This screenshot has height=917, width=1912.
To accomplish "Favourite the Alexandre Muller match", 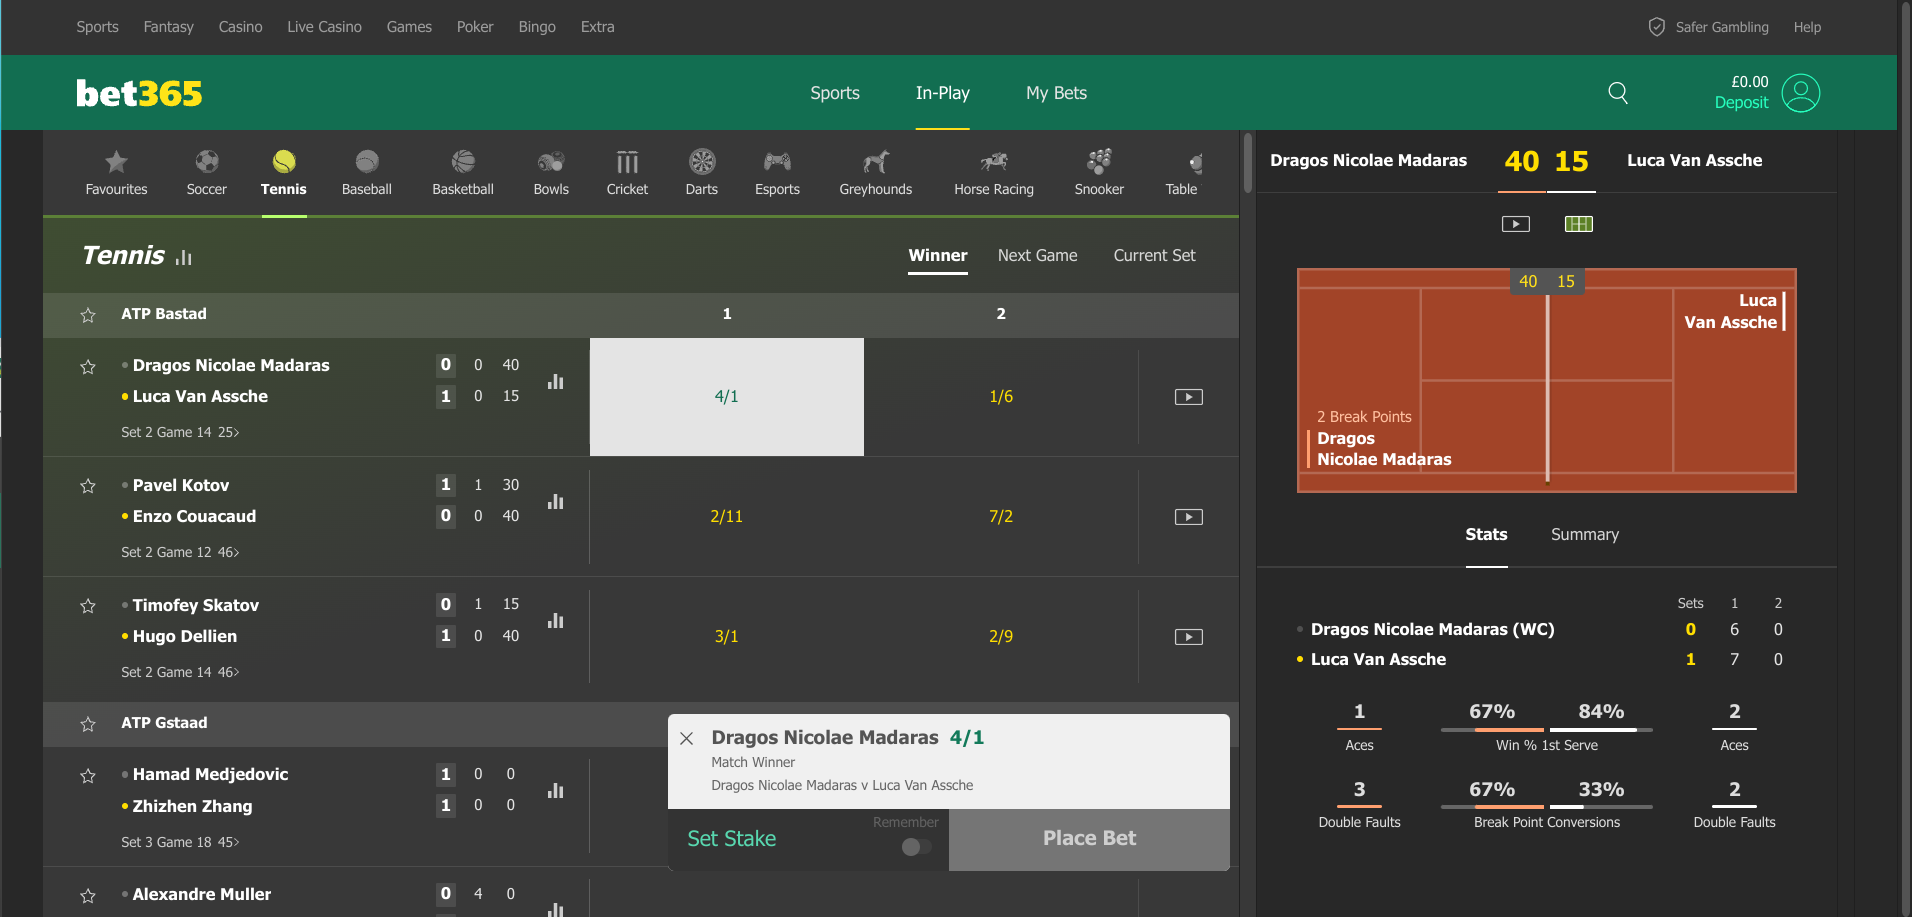I will pyautogui.click(x=88, y=896).
